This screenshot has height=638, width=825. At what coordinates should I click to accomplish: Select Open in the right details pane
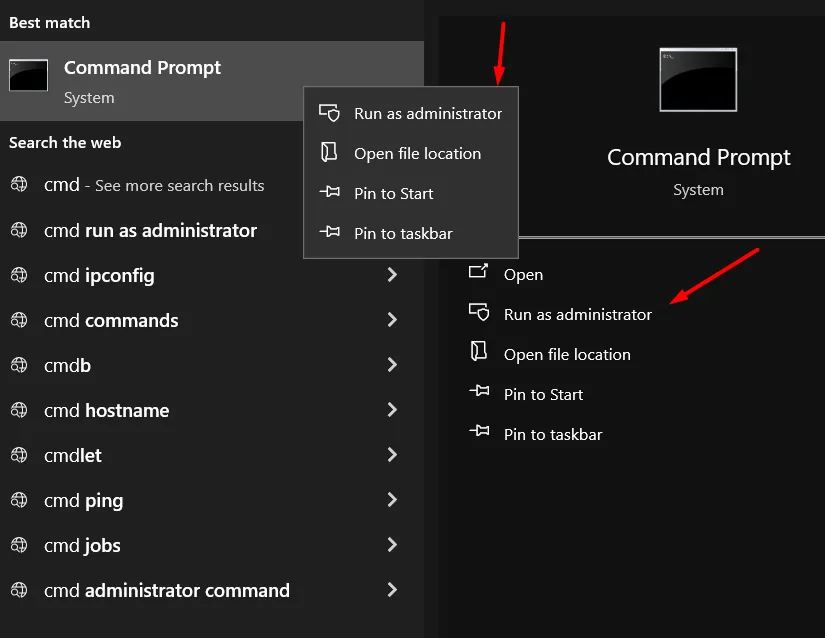pyautogui.click(x=523, y=275)
